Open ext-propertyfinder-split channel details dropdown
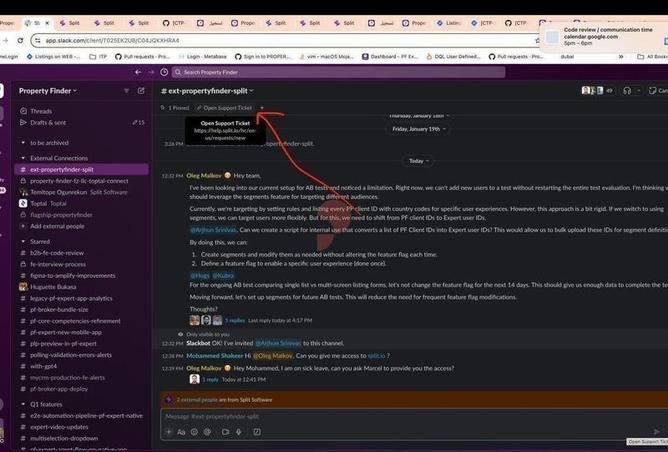 [x=207, y=91]
